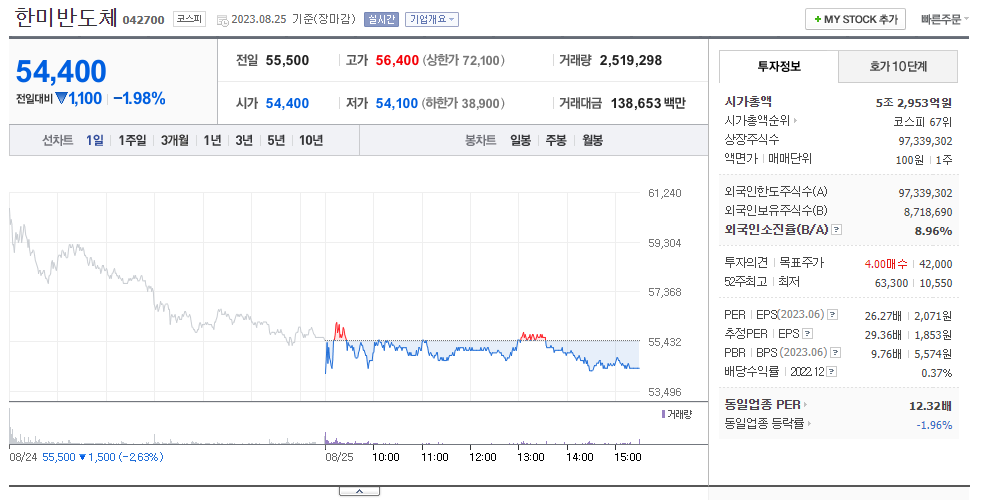Switch to 주봉 candlestick chart
Viewport: 984px width, 500px height.
pos(556,140)
